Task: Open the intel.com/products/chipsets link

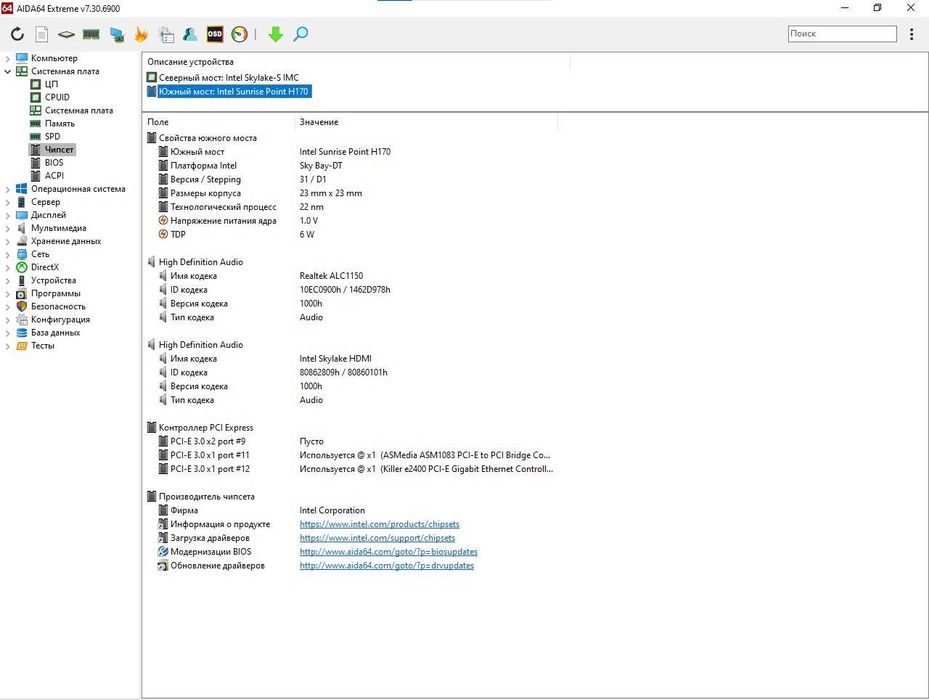Action: click(379, 525)
